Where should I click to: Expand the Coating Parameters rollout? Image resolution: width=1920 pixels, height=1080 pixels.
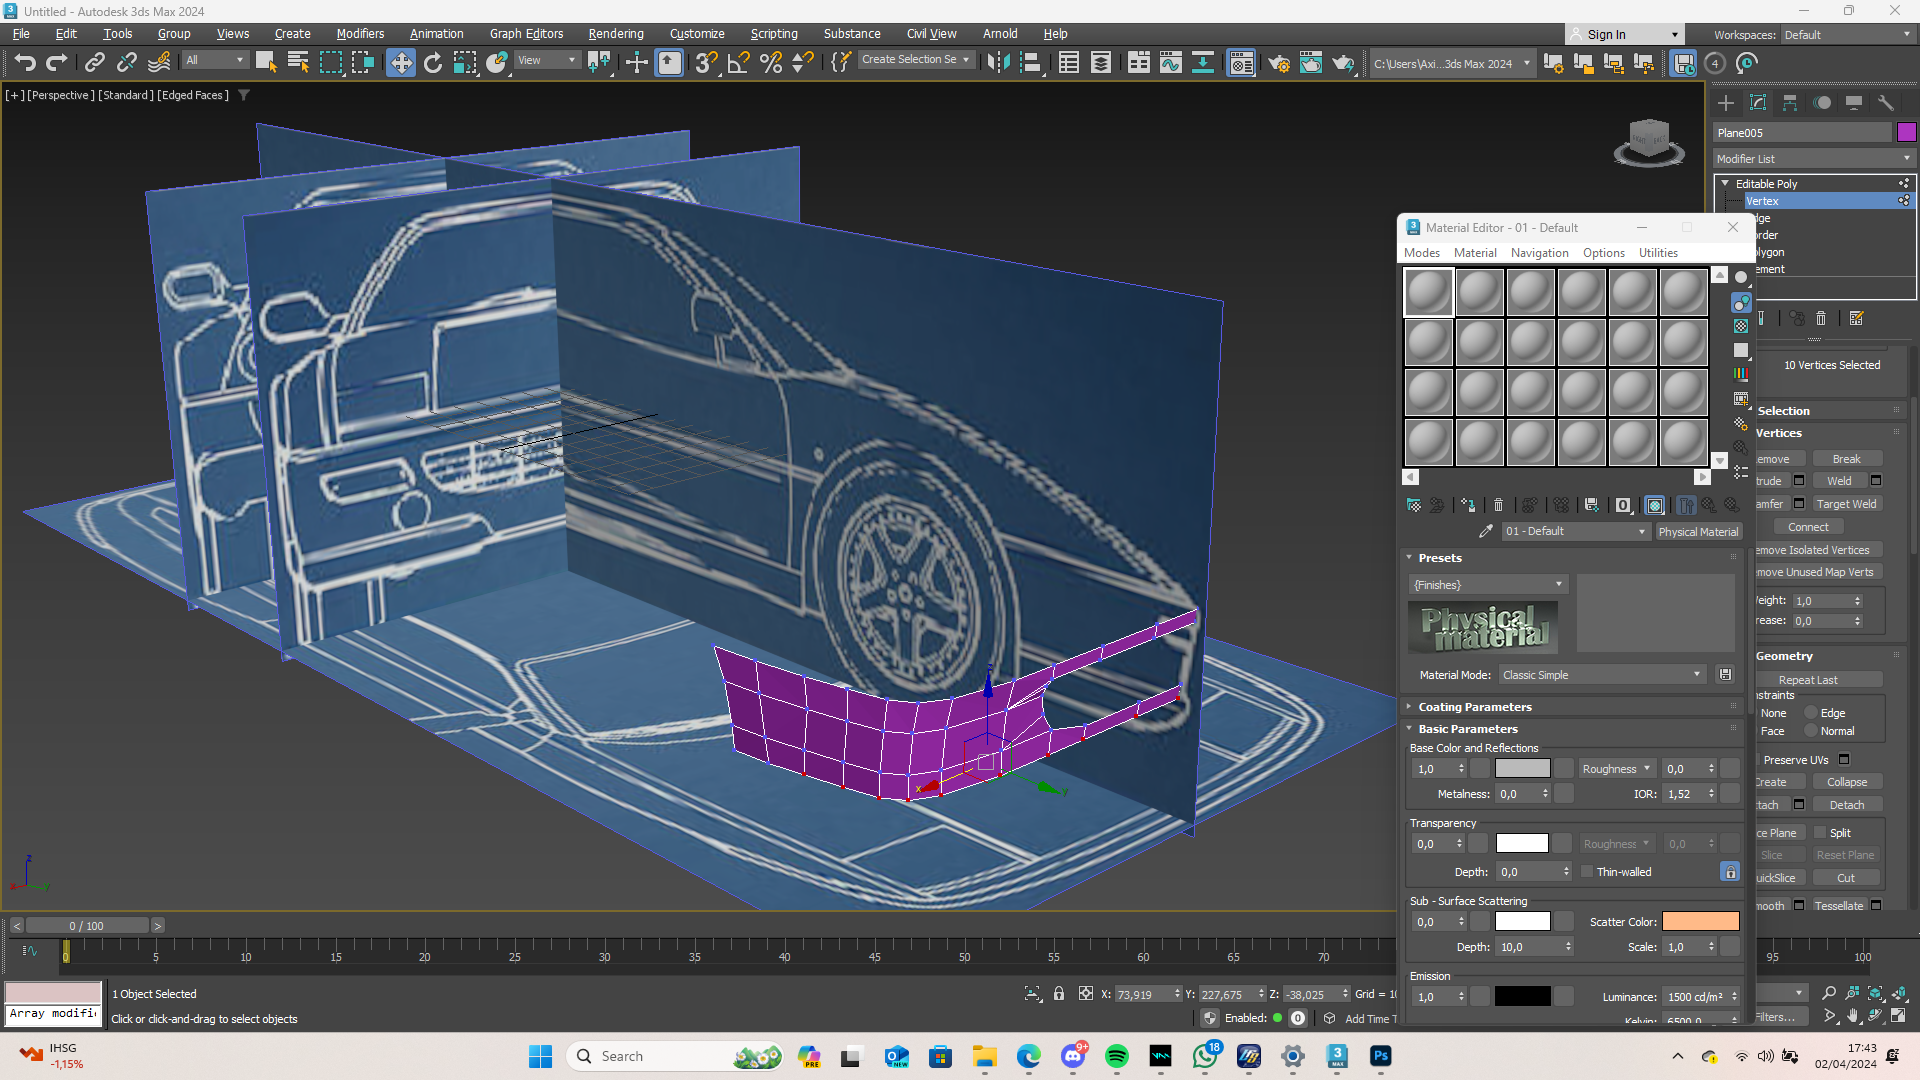coord(1474,707)
